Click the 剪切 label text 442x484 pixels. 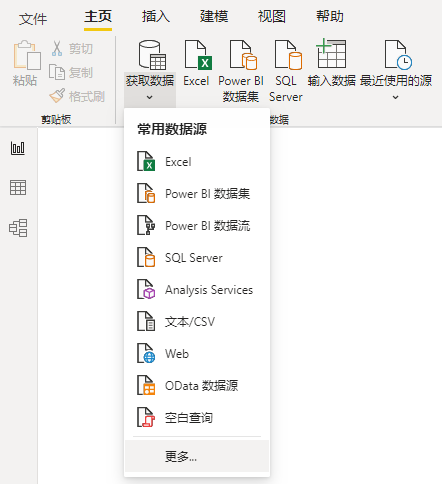(81, 49)
